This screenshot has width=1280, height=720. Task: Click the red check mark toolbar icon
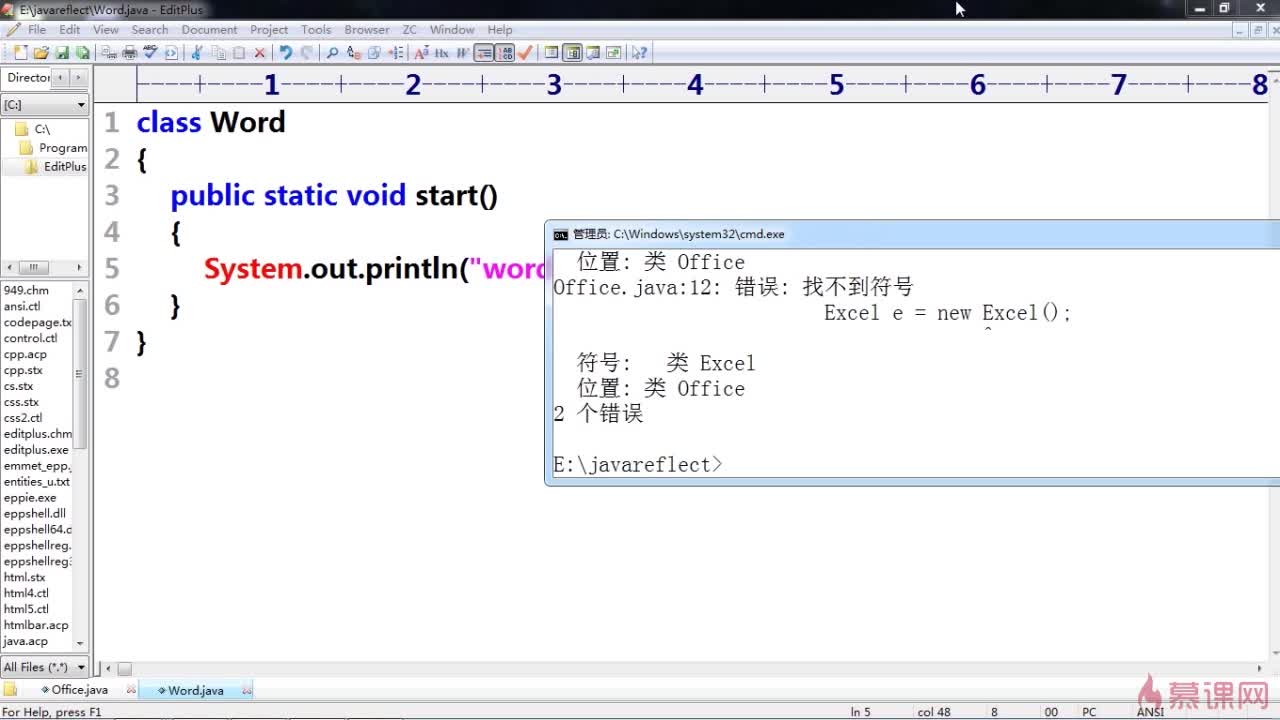pyautogui.click(x=524, y=52)
